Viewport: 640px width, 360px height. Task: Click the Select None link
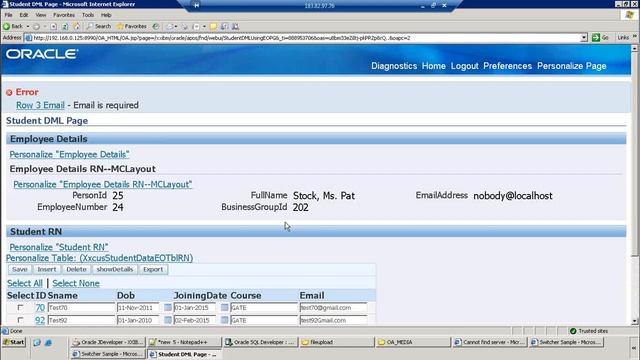coord(76,283)
